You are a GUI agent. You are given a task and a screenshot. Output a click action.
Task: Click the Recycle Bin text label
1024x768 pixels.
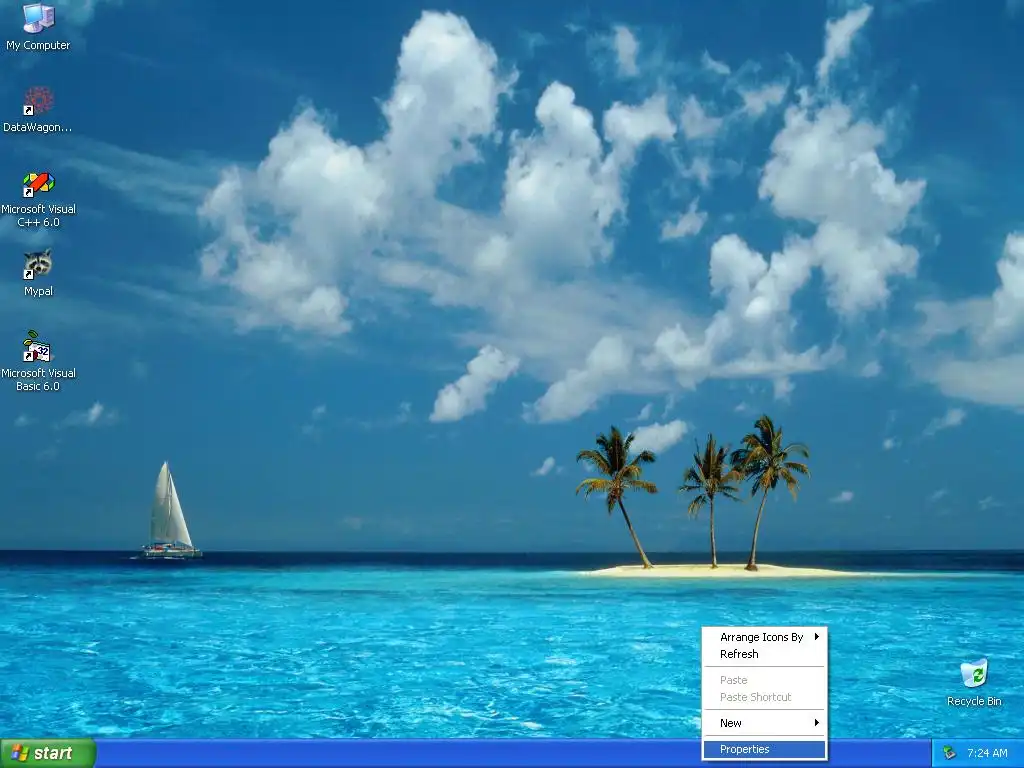tap(974, 701)
